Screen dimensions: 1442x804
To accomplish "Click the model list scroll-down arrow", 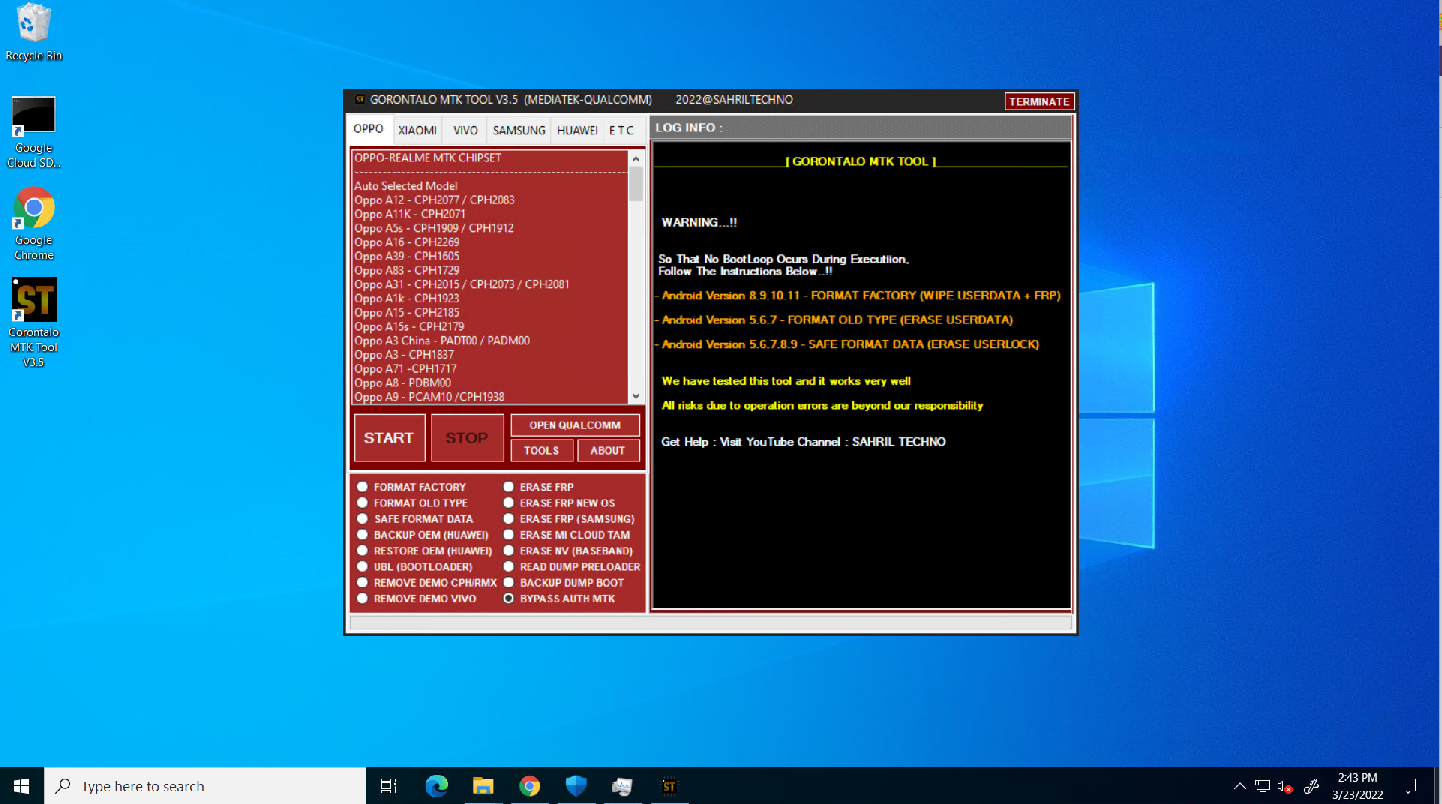I will [636, 396].
